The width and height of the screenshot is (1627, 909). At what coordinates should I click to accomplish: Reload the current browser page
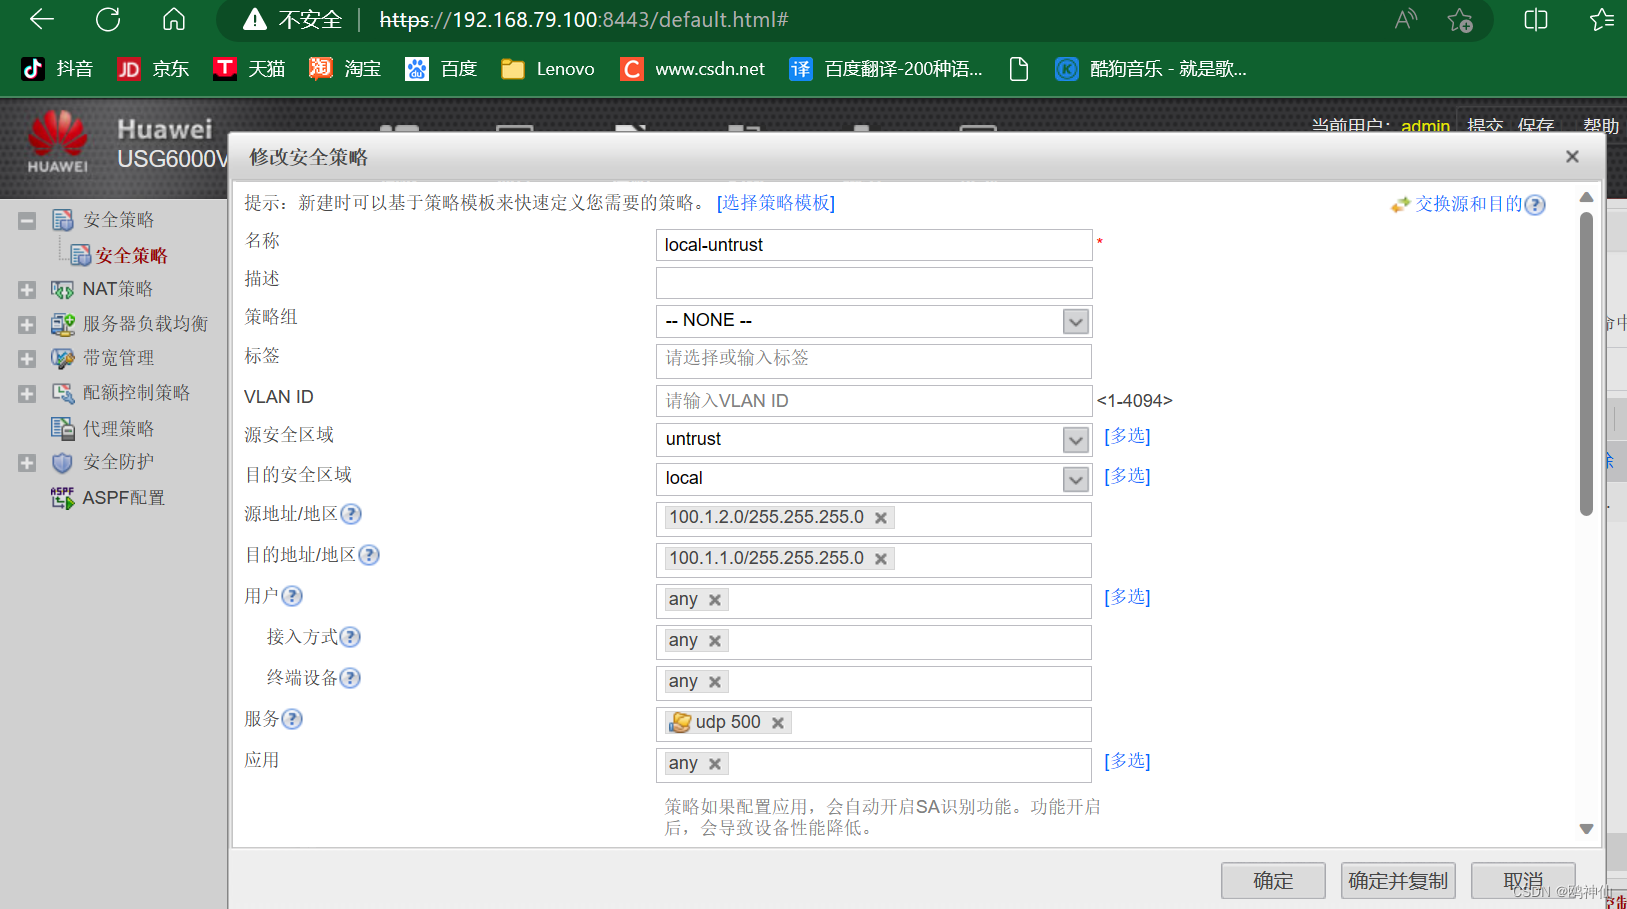click(x=108, y=19)
